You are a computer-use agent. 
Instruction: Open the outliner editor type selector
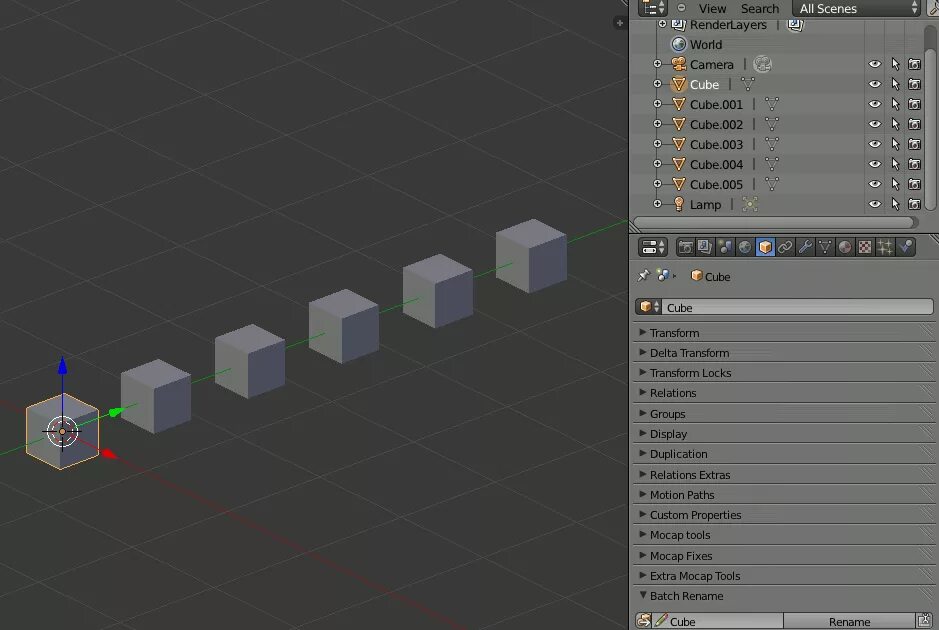pyautogui.click(x=653, y=8)
